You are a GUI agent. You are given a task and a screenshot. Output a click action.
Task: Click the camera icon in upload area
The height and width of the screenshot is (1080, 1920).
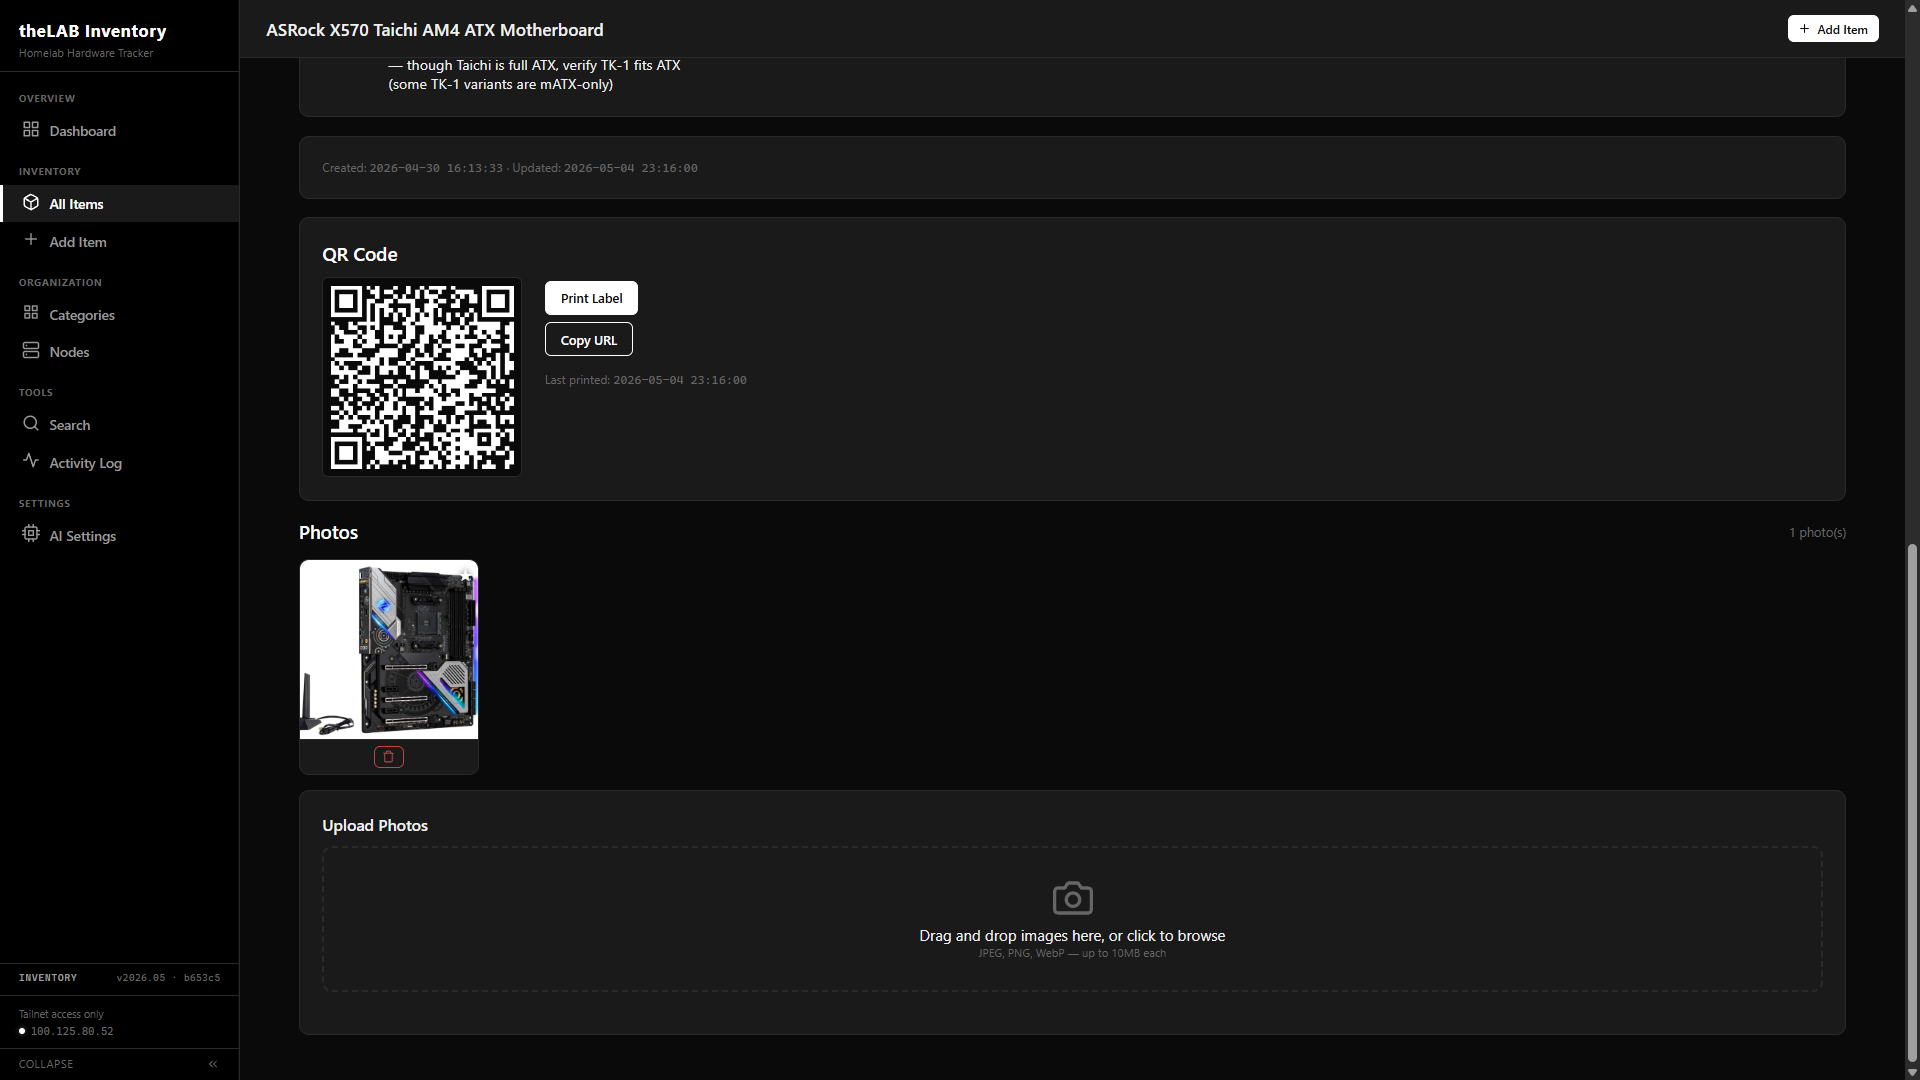click(1072, 898)
